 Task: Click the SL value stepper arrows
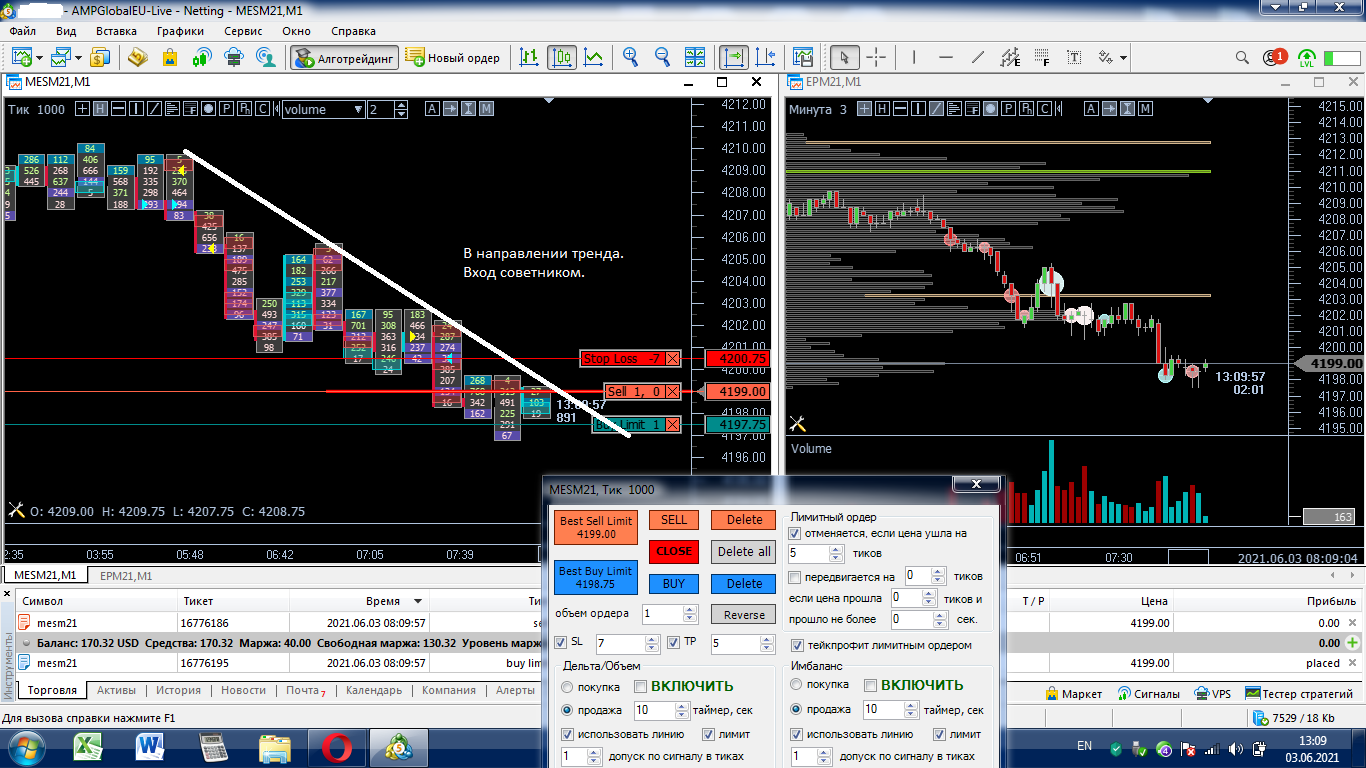click(x=652, y=644)
